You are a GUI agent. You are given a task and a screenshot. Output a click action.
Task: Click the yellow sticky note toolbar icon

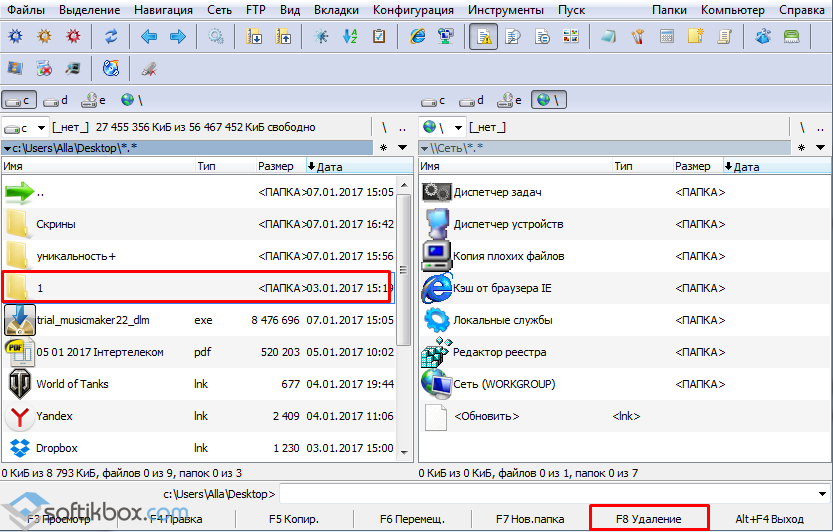tap(695, 37)
